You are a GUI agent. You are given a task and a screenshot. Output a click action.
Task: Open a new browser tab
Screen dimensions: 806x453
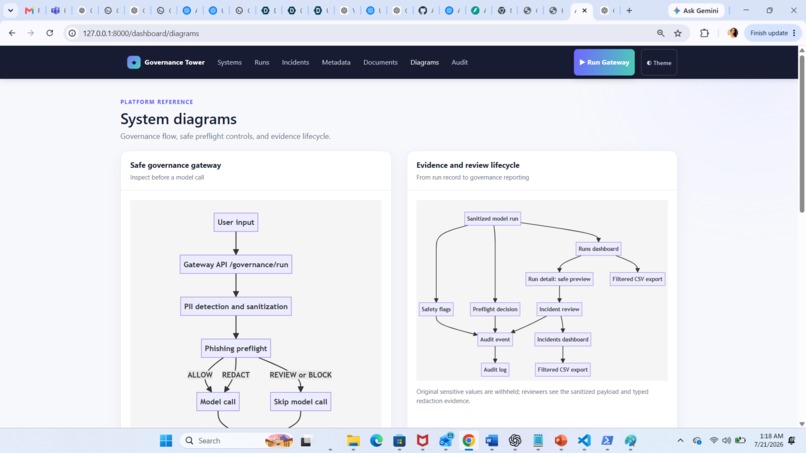[629, 10]
